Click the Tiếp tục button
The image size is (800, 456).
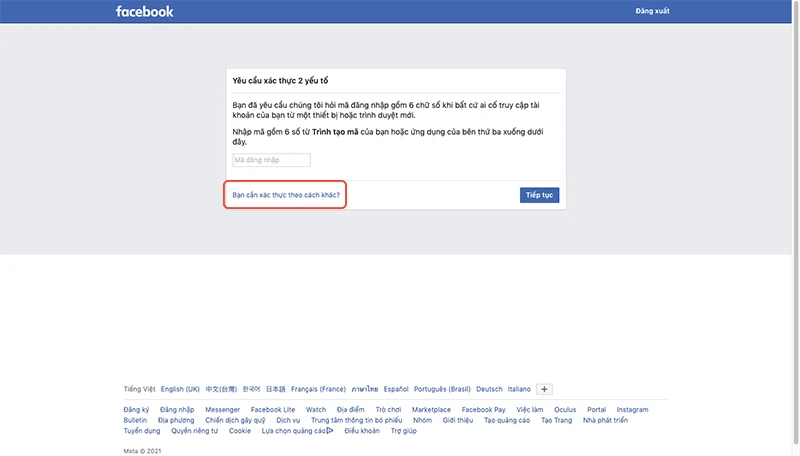pyautogui.click(x=539, y=195)
